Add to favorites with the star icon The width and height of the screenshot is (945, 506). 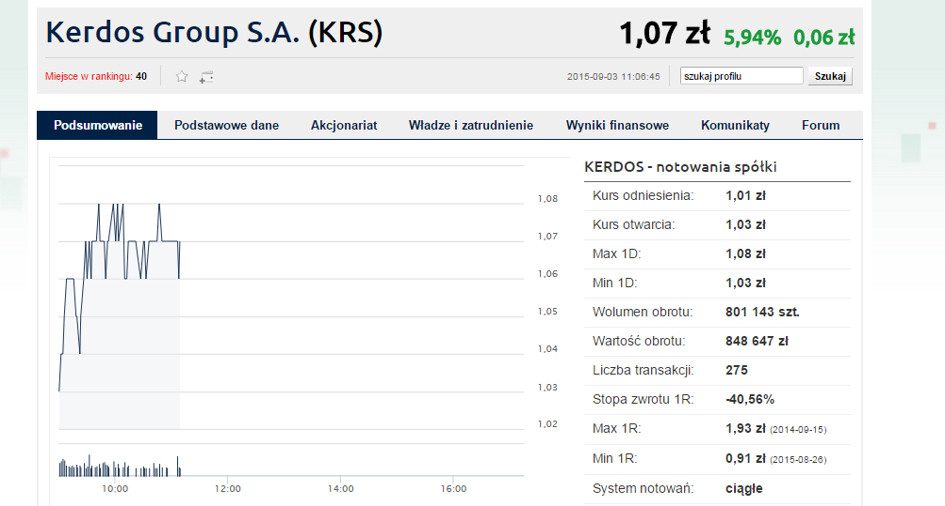coord(181,77)
